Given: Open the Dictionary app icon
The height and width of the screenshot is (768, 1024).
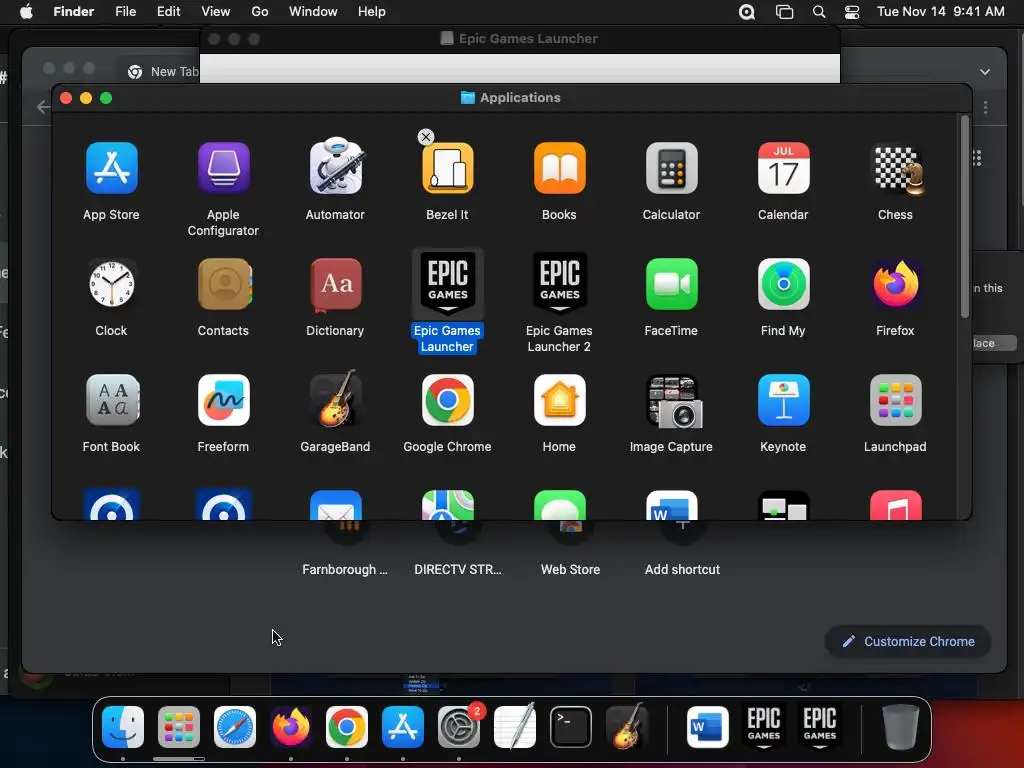Looking at the screenshot, I should point(336,284).
